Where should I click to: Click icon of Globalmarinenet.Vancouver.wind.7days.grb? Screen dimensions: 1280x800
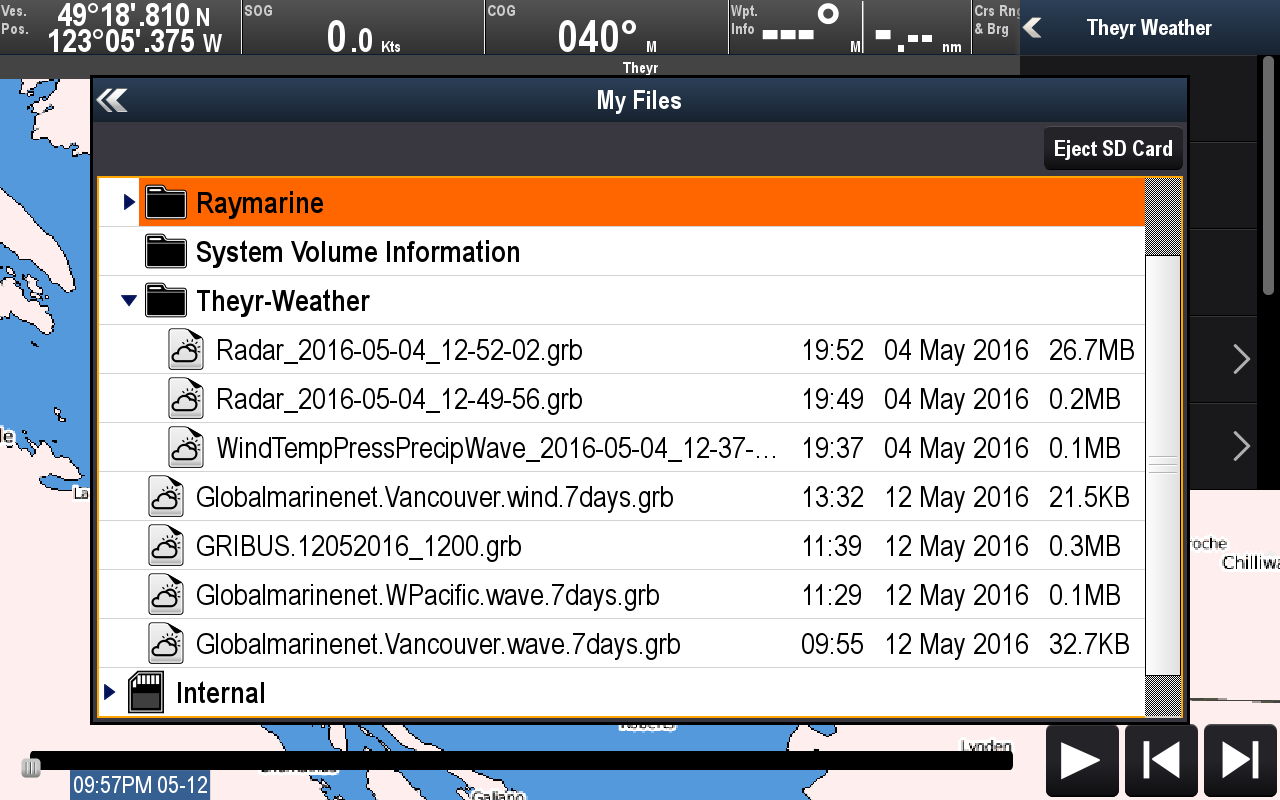click(x=166, y=496)
